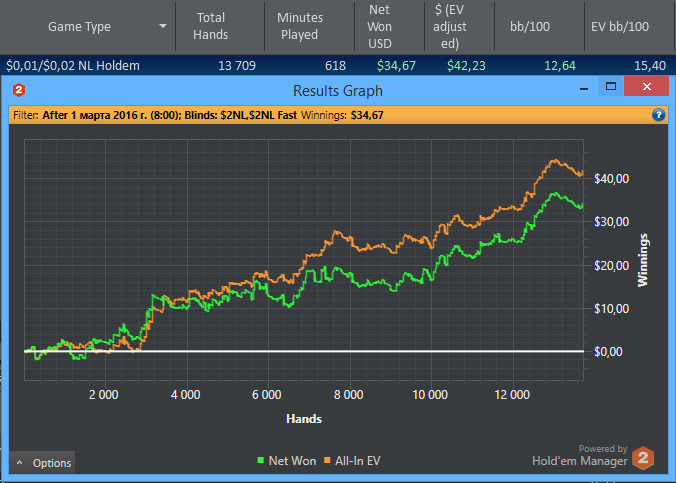The width and height of the screenshot is (676, 483).
Task: Minimize the Results Graph window
Action: [584, 88]
